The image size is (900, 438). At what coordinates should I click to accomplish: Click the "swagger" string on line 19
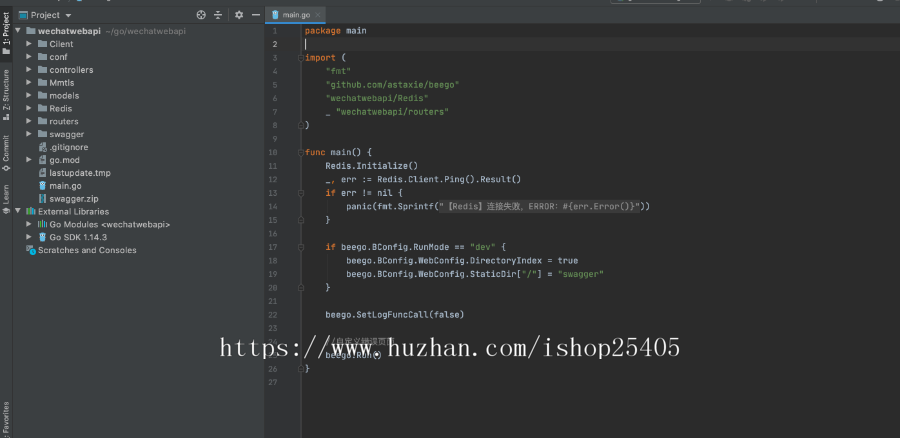(581, 274)
